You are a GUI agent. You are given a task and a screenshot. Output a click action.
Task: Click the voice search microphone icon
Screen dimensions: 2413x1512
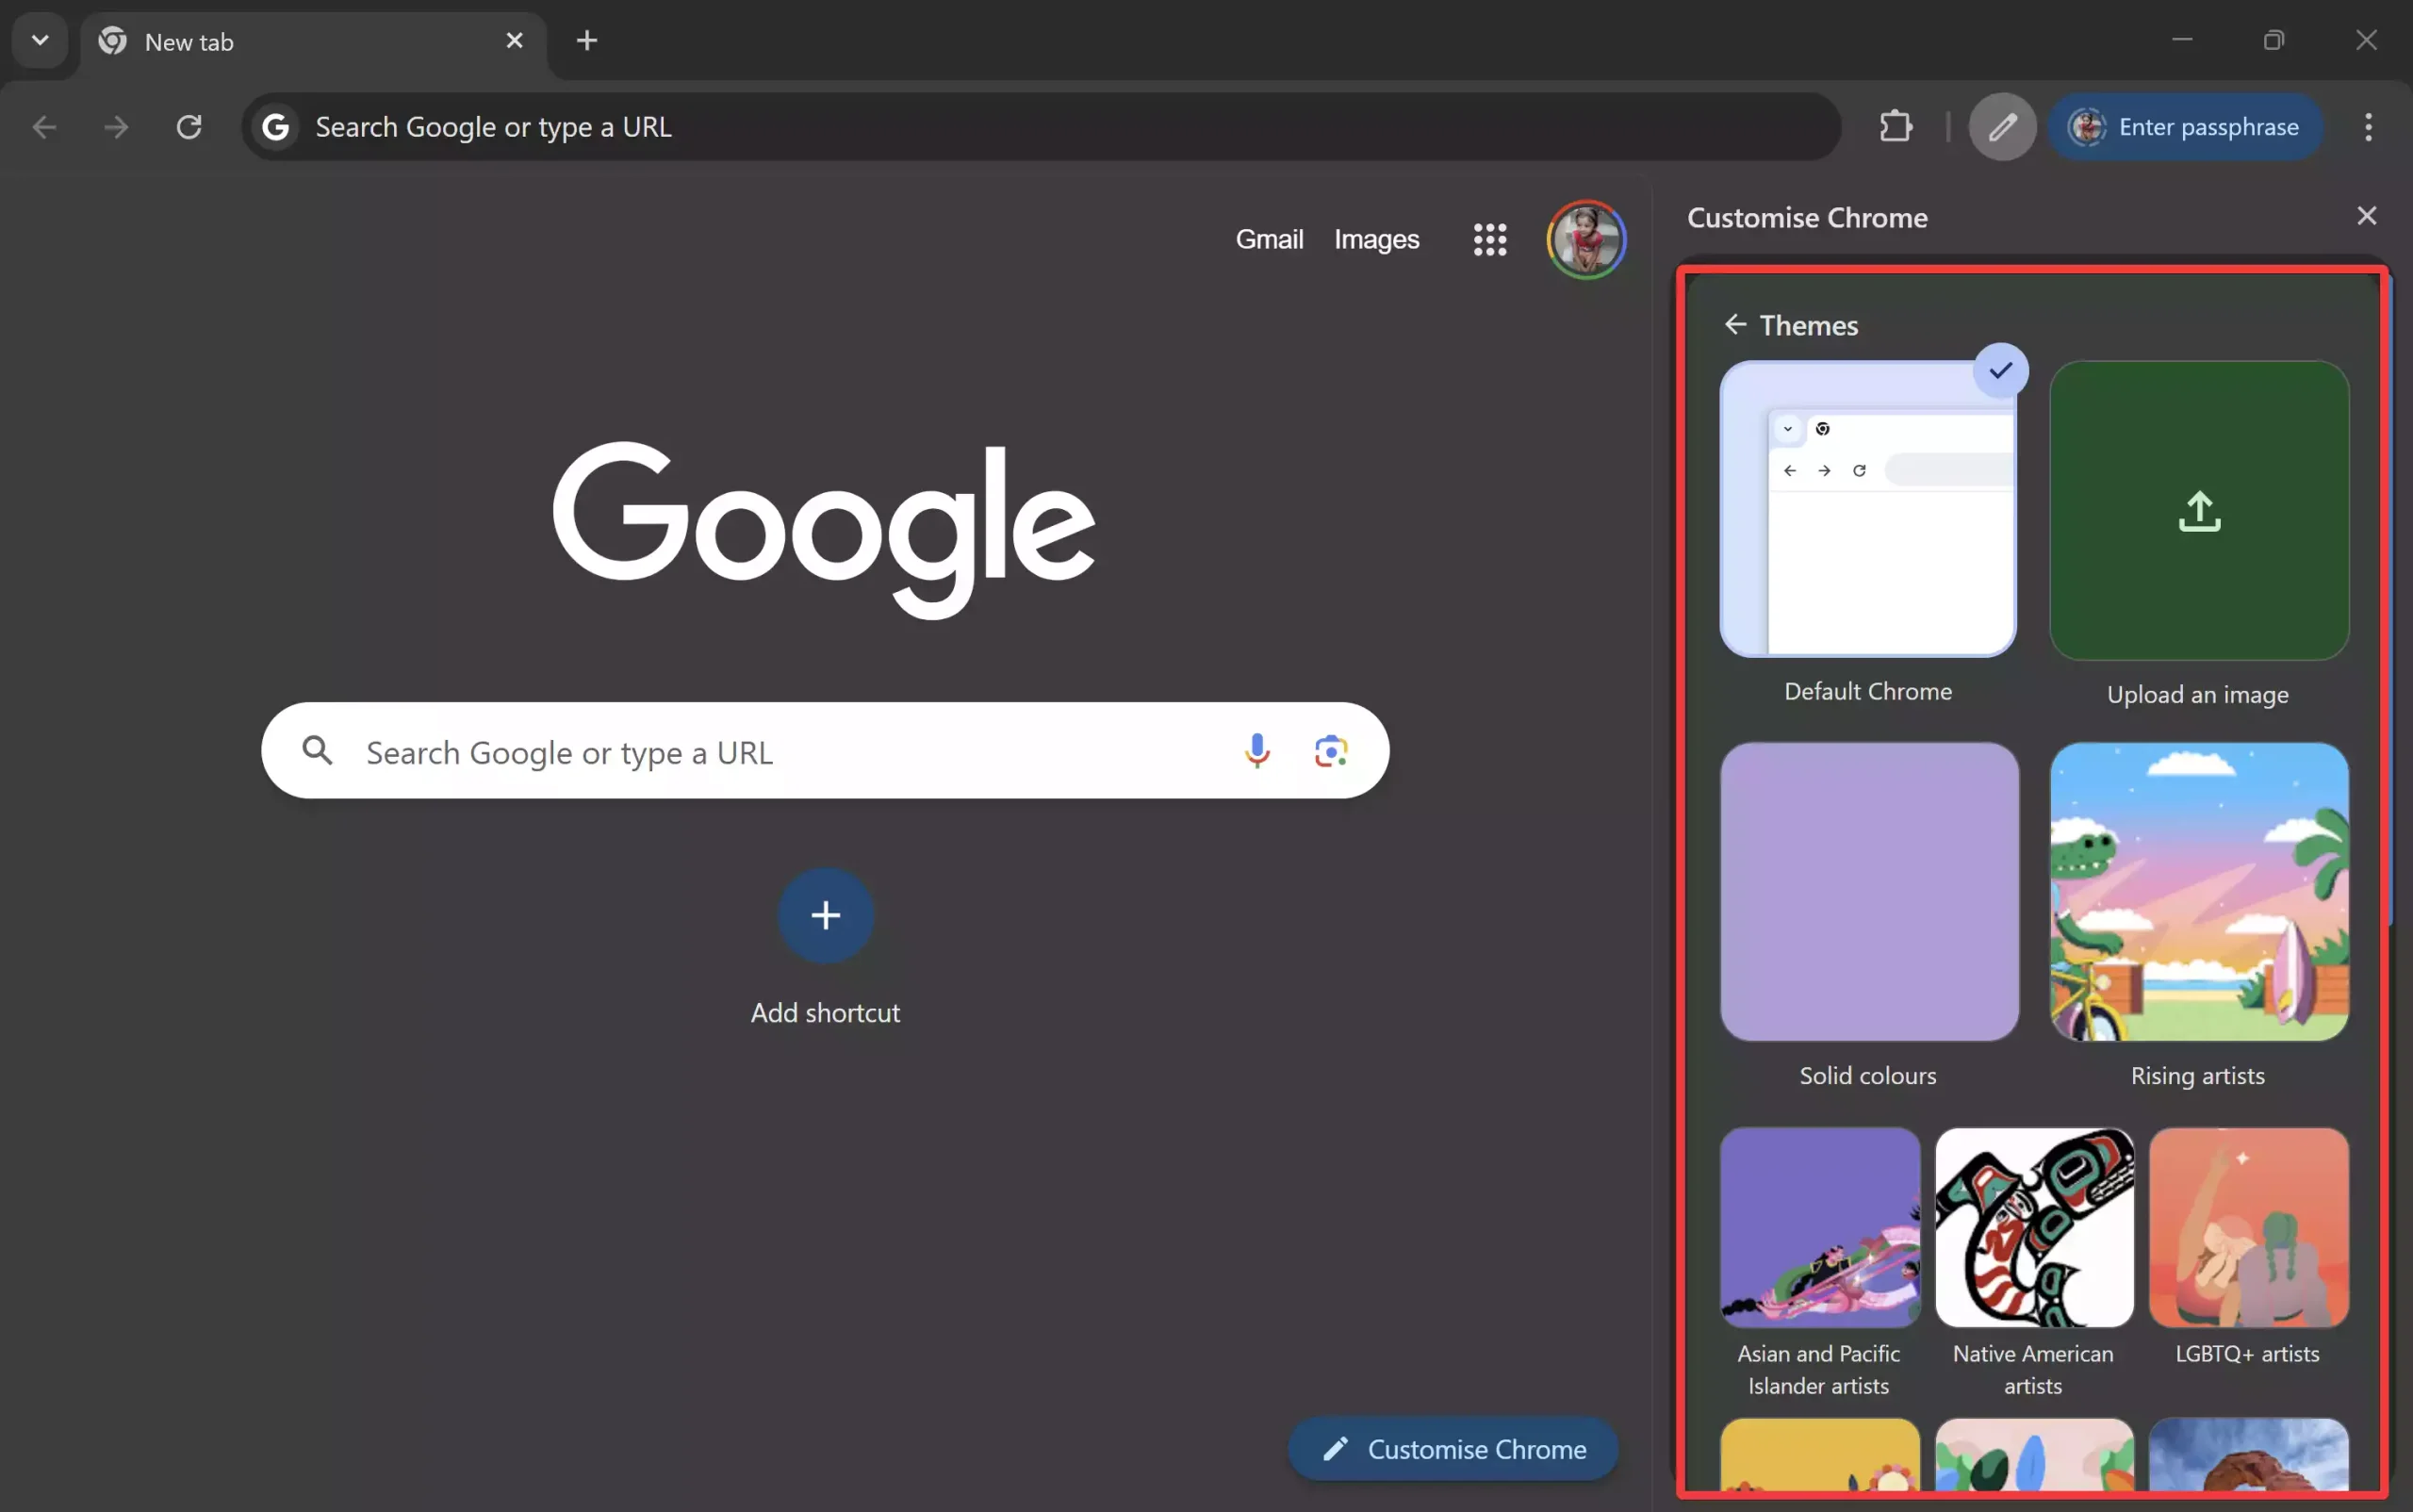pos(1257,750)
